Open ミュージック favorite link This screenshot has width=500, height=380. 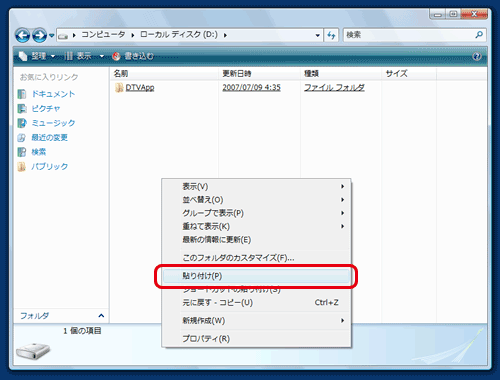click(x=53, y=123)
